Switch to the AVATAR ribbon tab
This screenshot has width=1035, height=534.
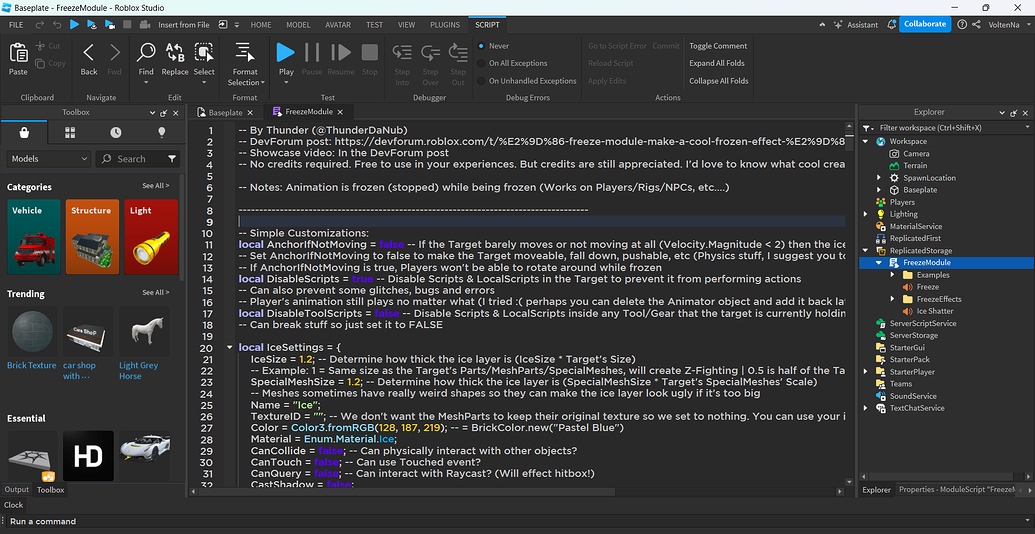click(338, 24)
